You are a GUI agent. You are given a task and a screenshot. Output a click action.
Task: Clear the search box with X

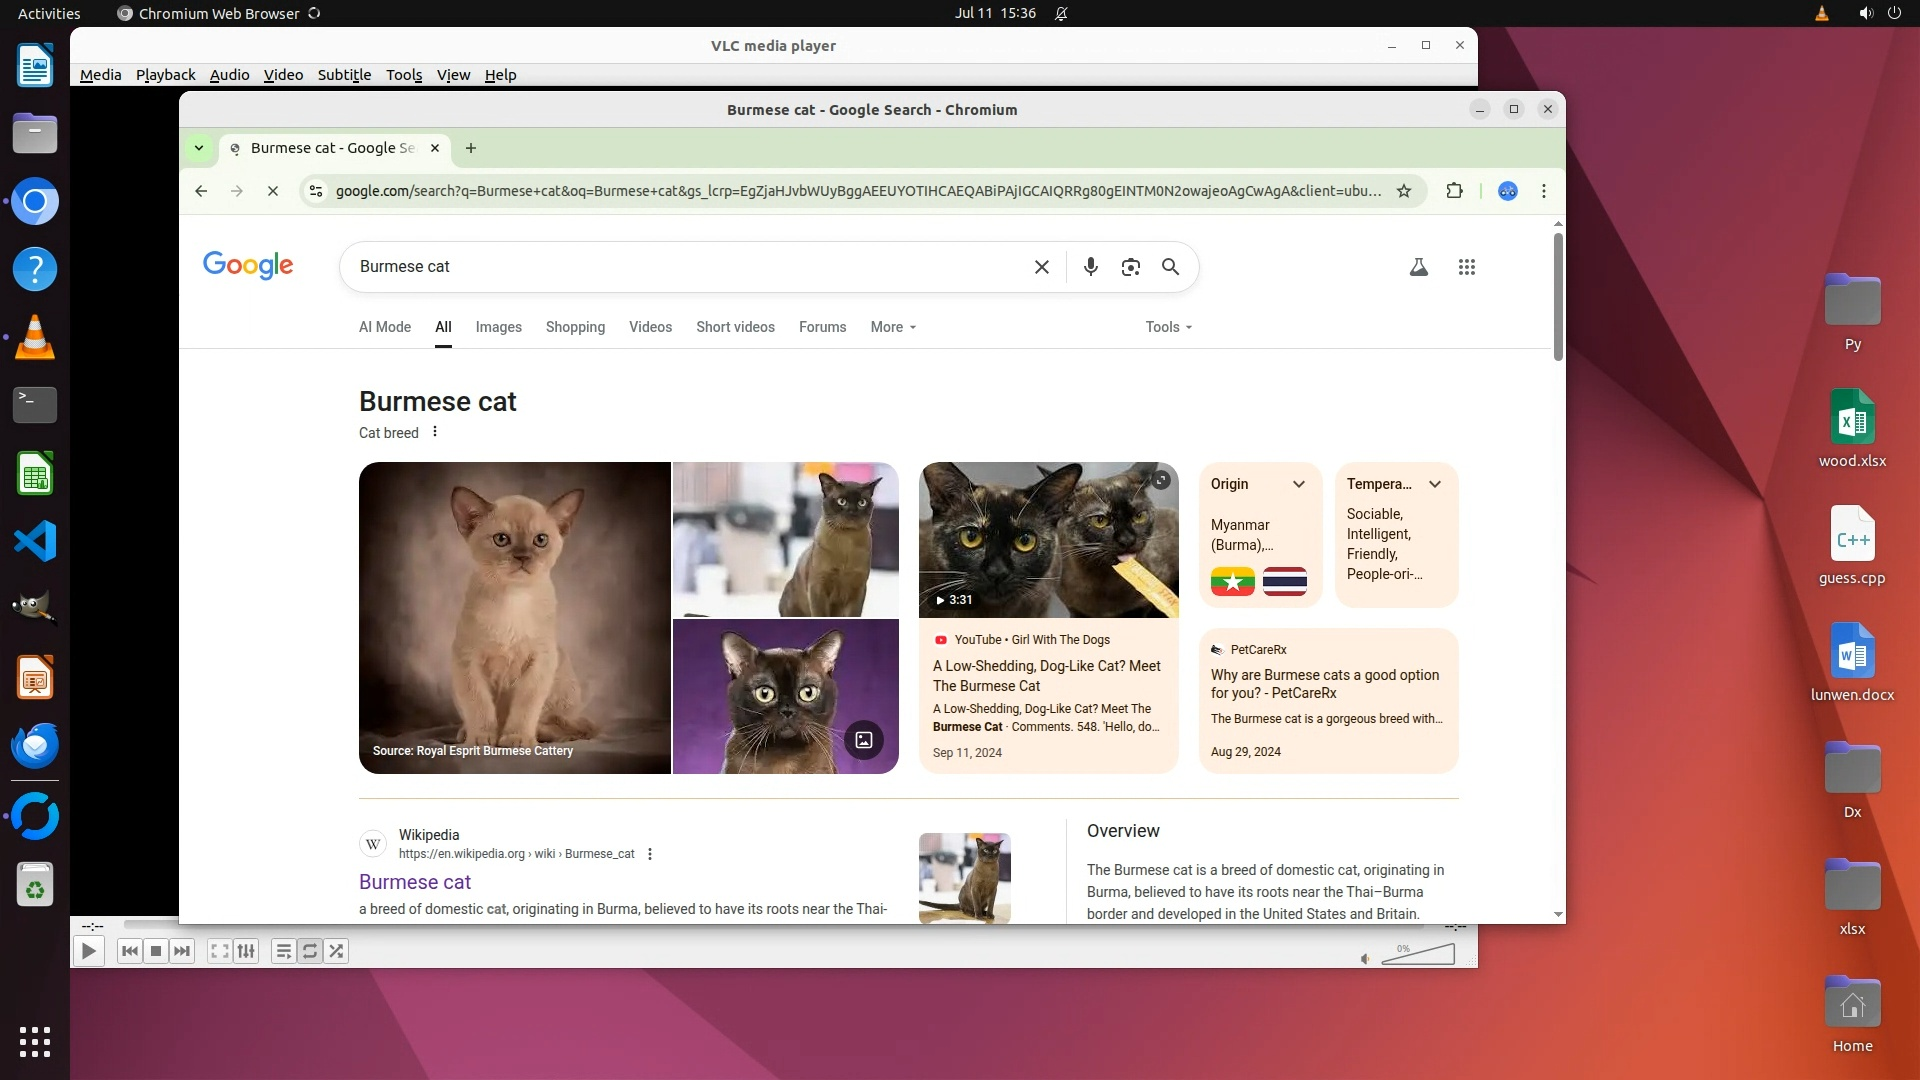point(1041,267)
